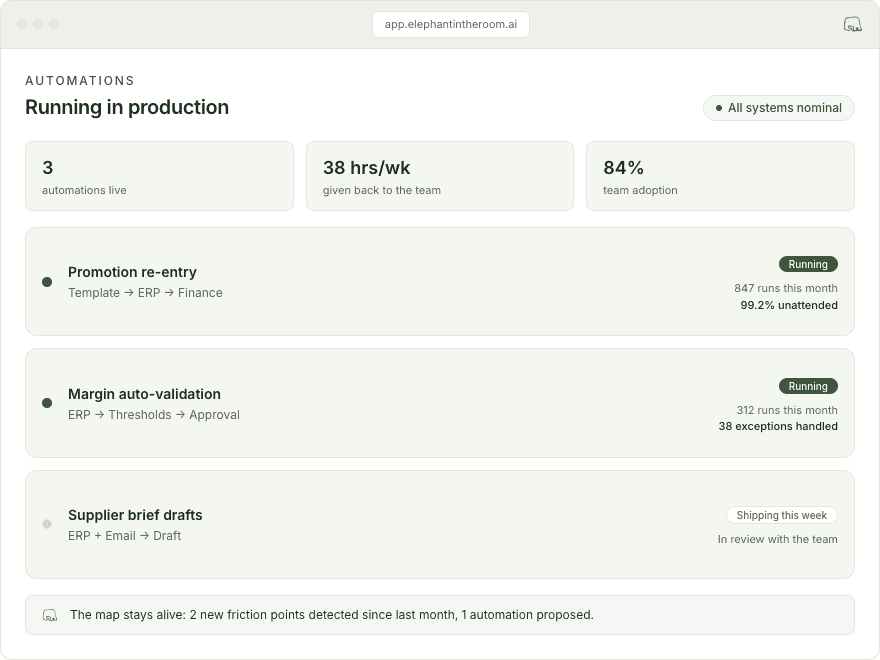
Task: Click green status dot beside Promotion re-entry
Action: point(47,282)
